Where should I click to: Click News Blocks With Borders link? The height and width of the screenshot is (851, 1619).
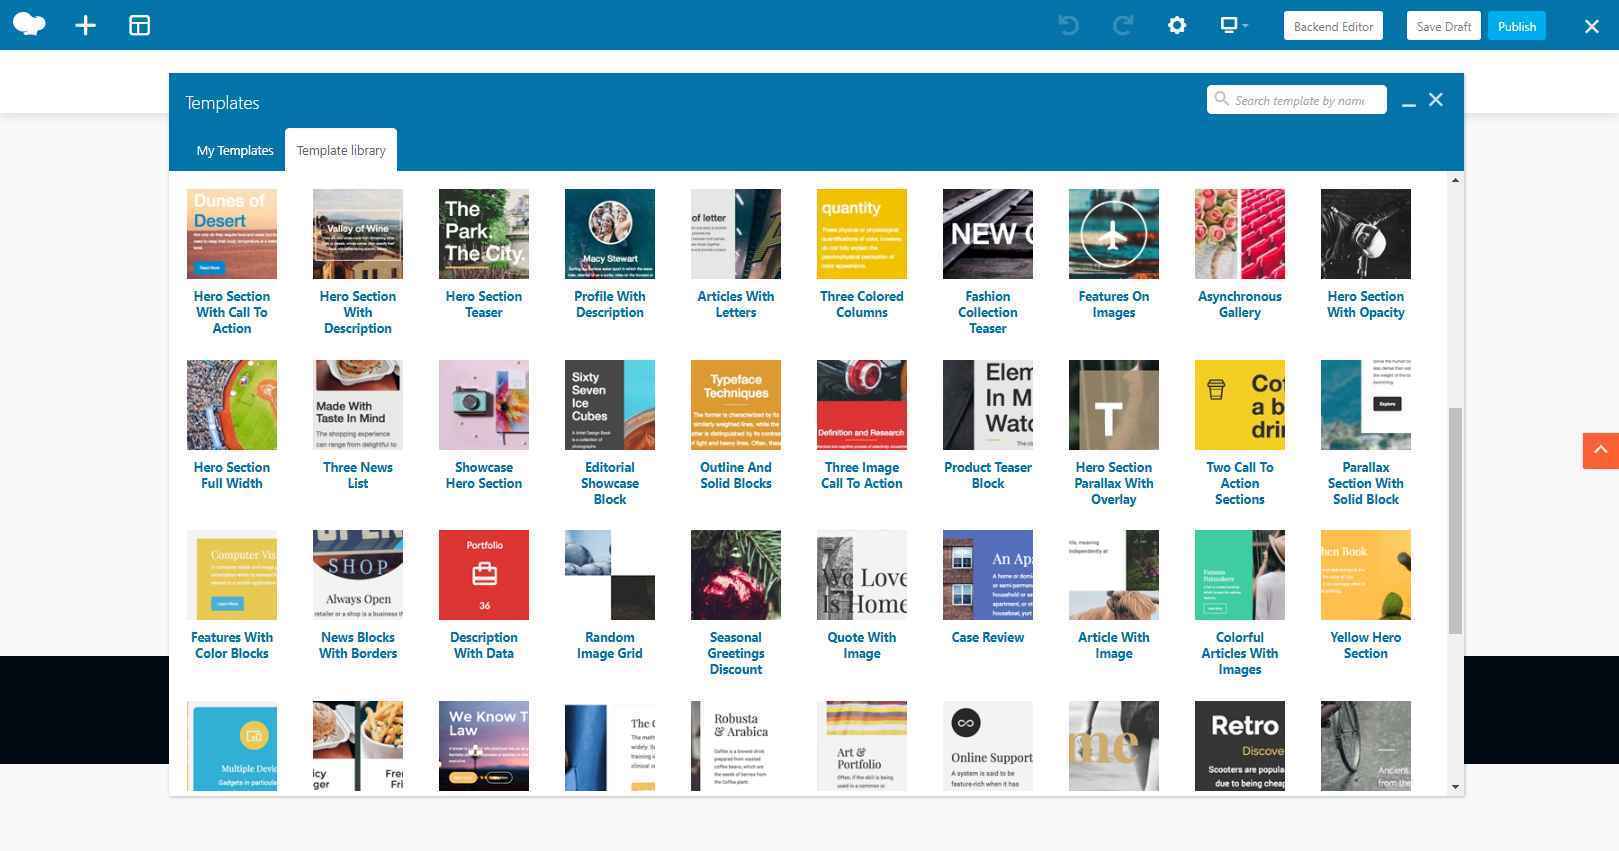click(x=358, y=645)
